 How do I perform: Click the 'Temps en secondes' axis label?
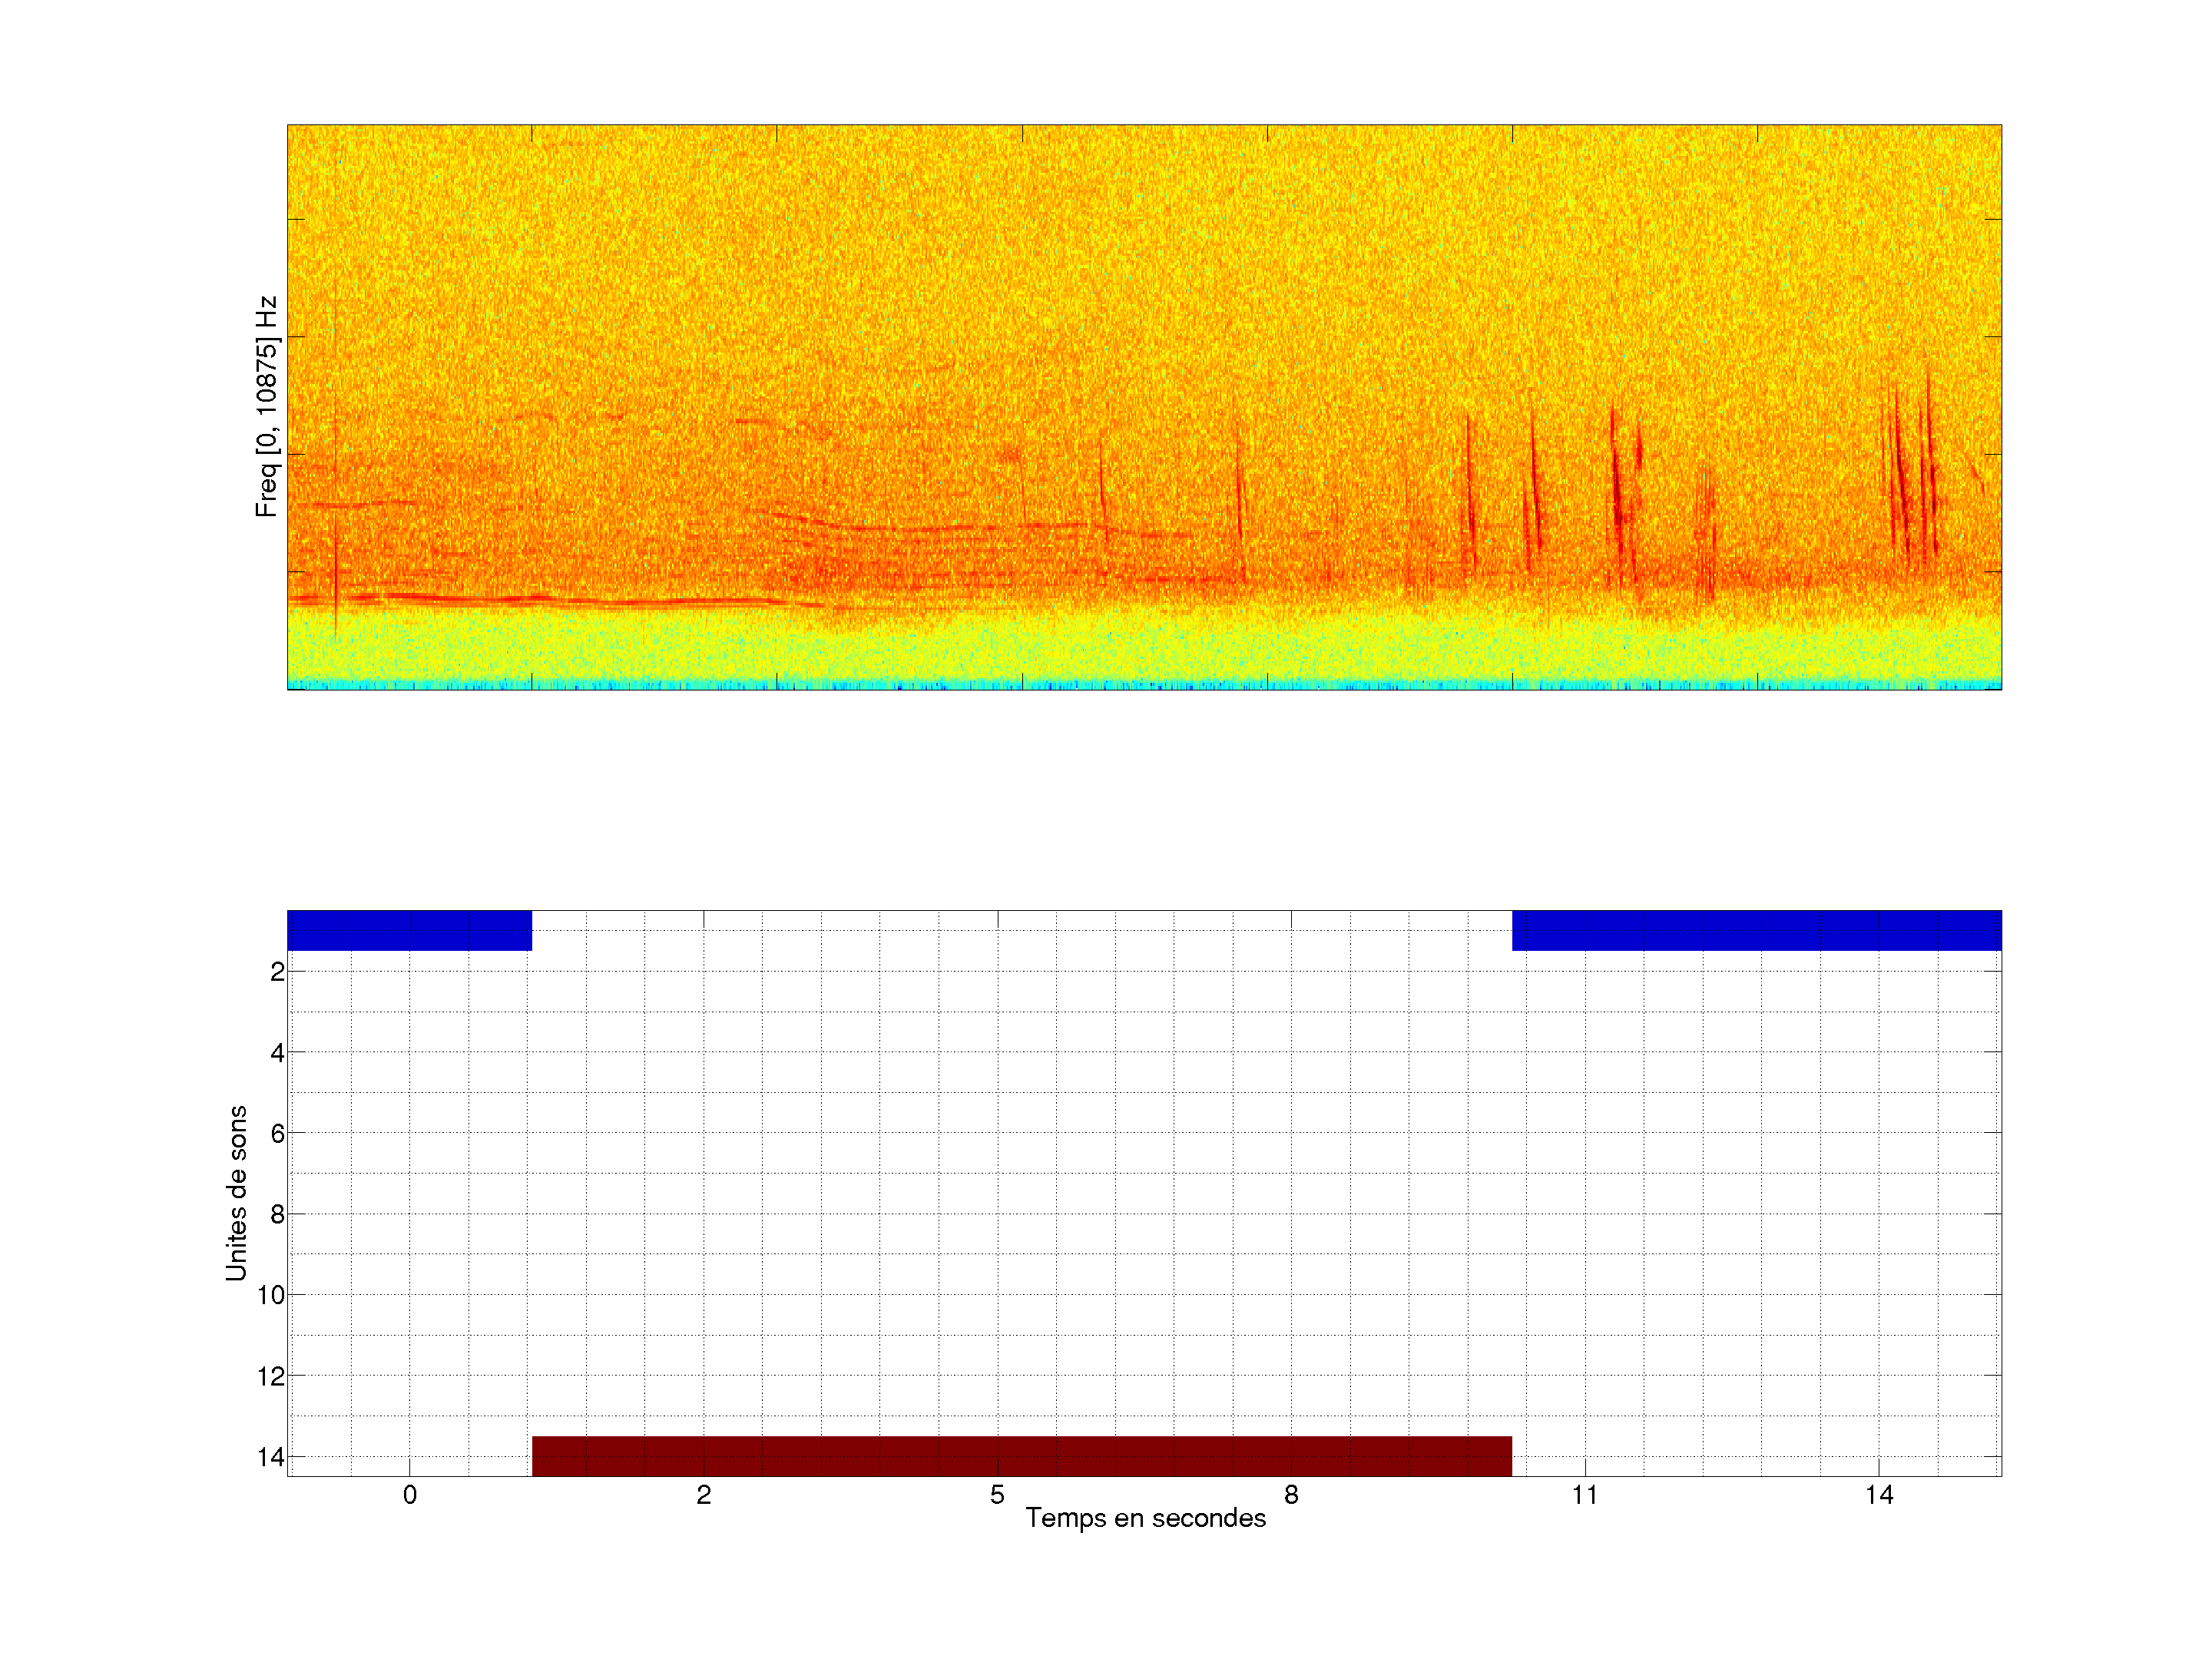click(1145, 1518)
